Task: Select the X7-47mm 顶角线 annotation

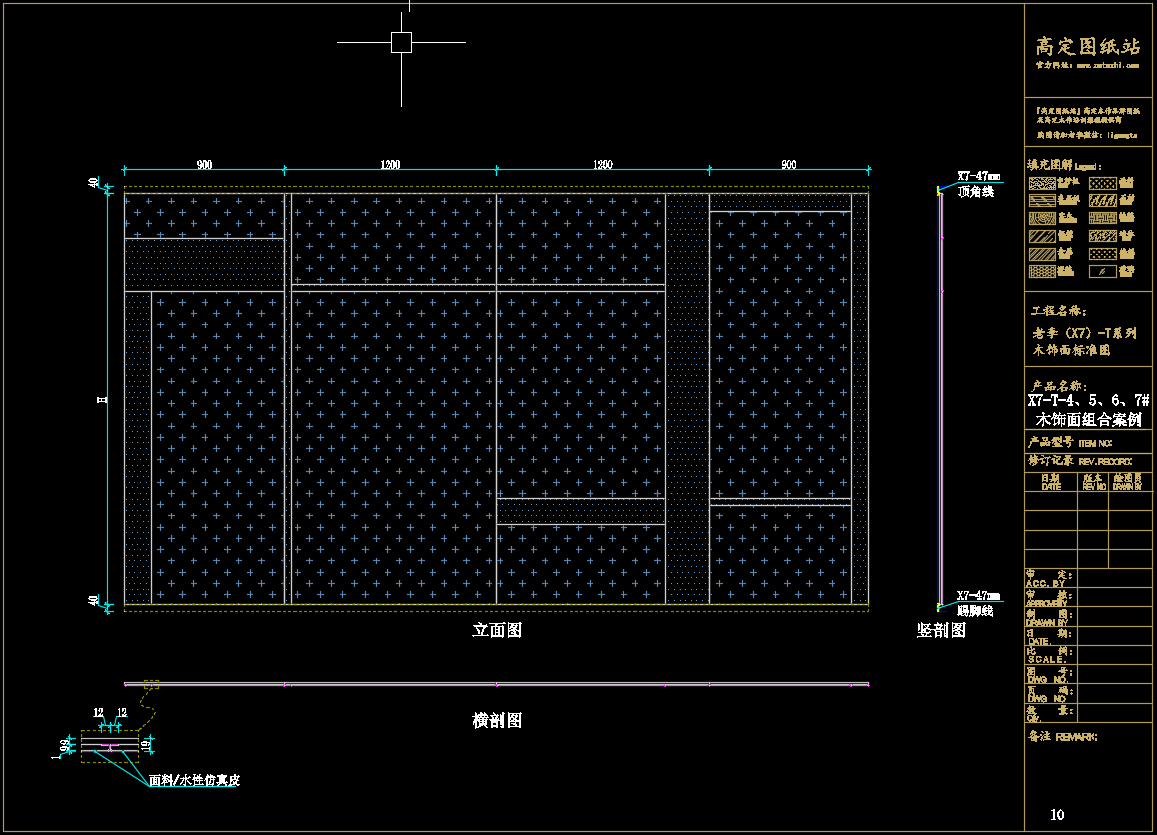Action: (x=977, y=183)
